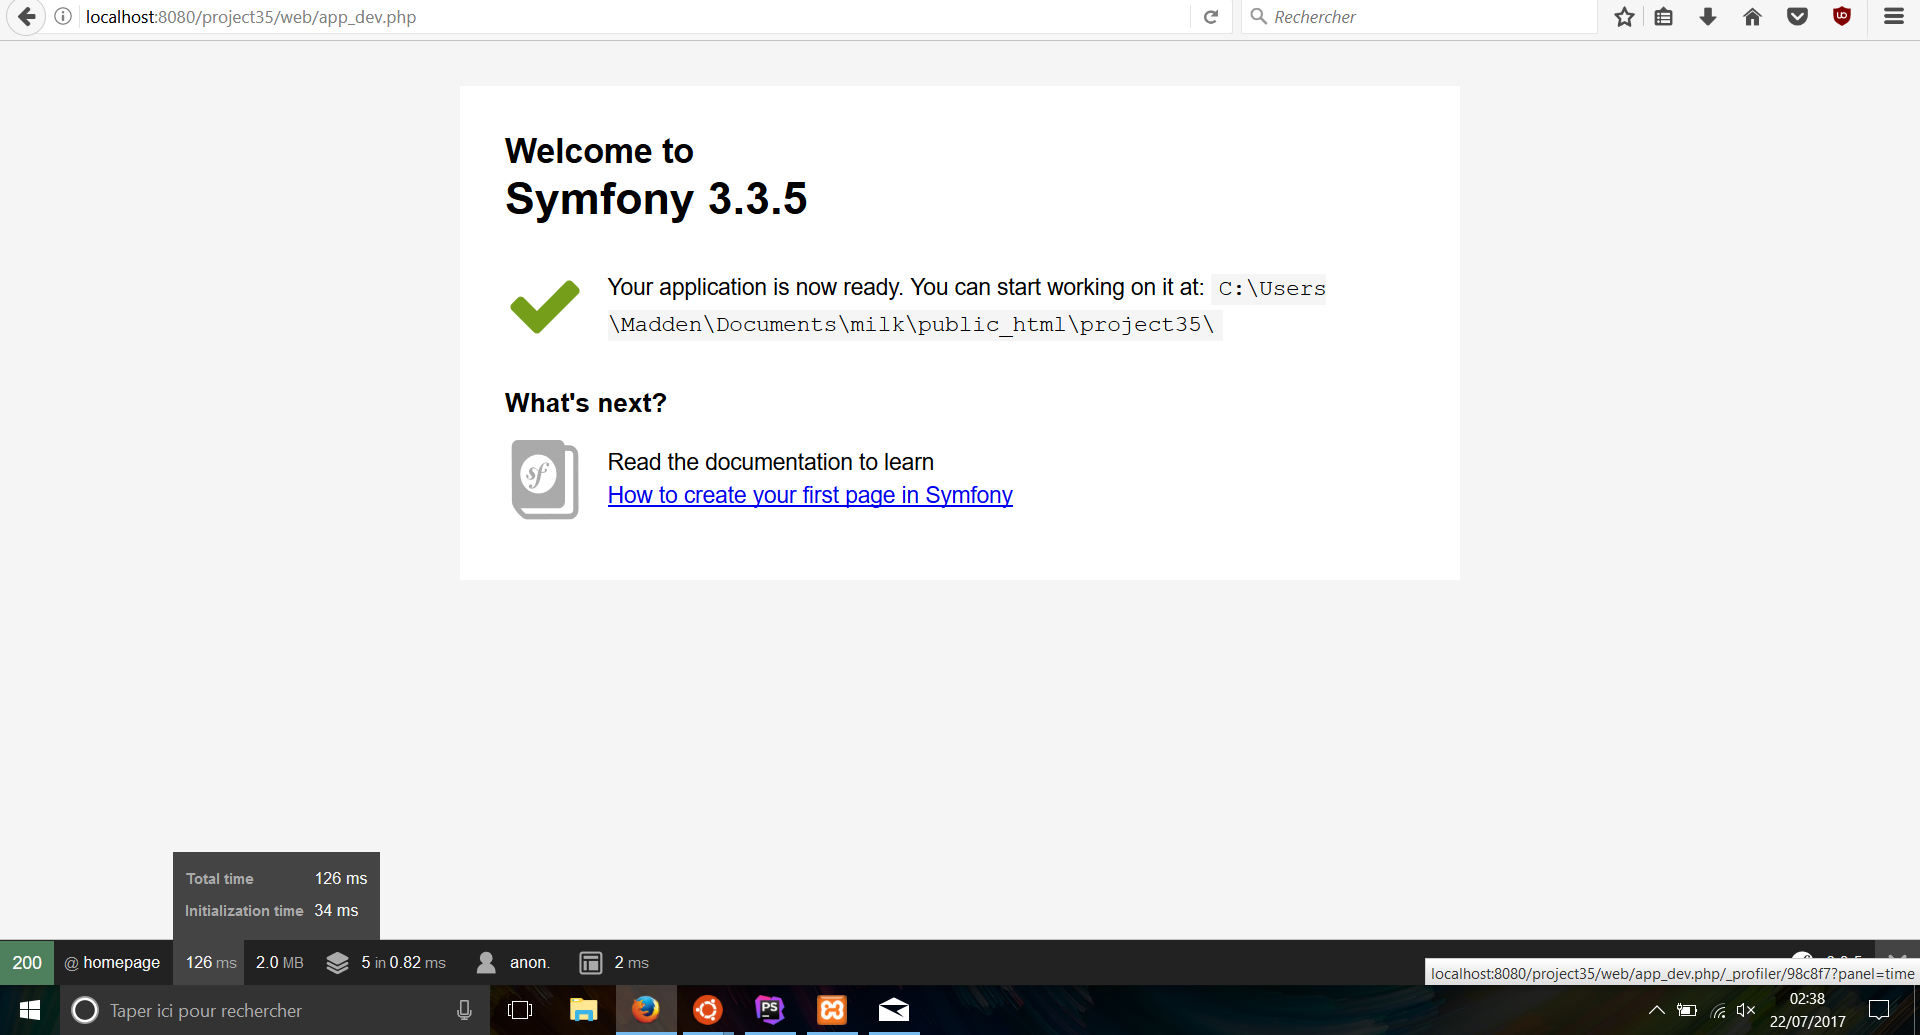Screen dimensions: 1920x1035
Task: Activate the taskbar microphone icon
Action: (x=464, y=1010)
